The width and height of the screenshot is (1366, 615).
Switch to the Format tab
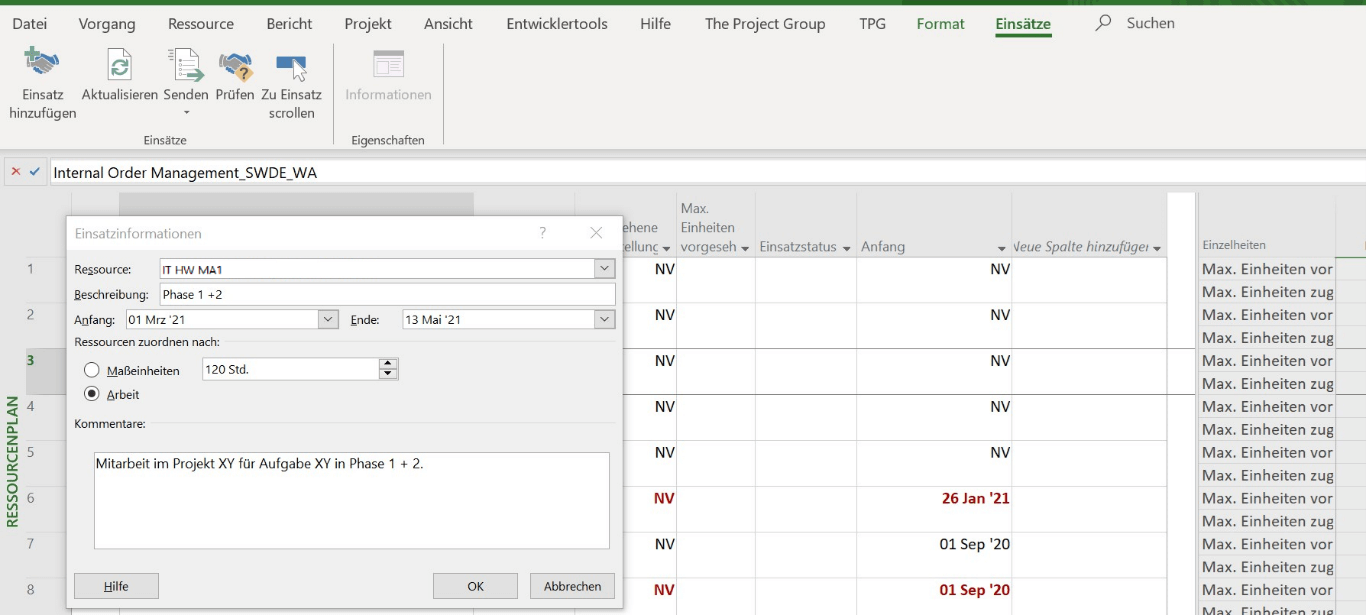940,23
